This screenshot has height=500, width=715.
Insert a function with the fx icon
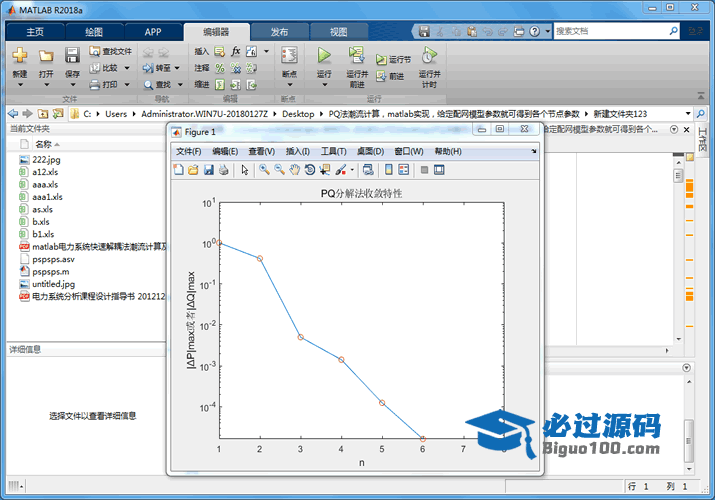pyautogui.click(x=235, y=51)
